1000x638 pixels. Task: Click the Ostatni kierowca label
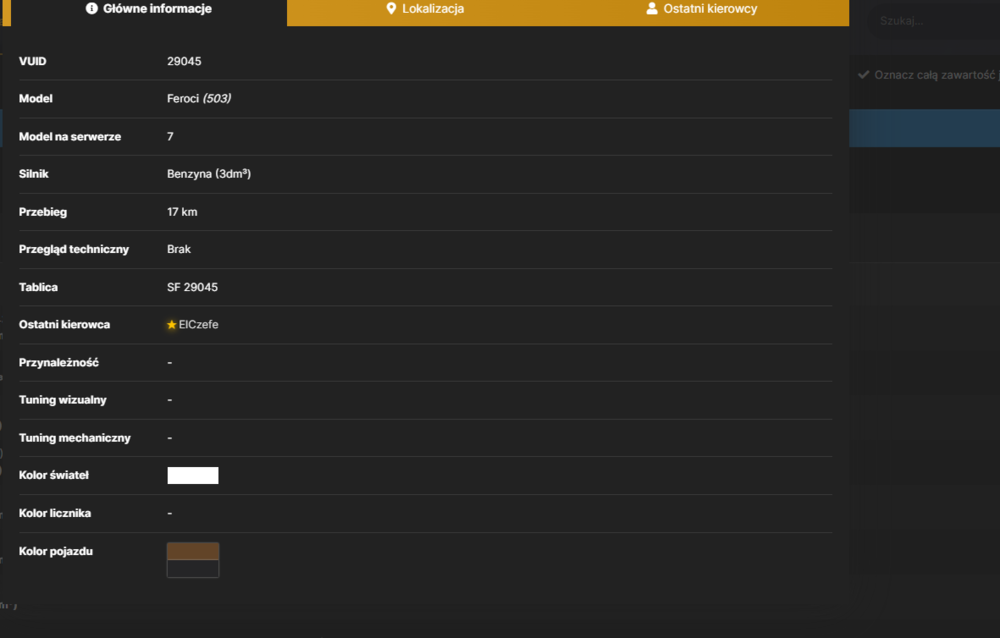(x=64, y=325)
